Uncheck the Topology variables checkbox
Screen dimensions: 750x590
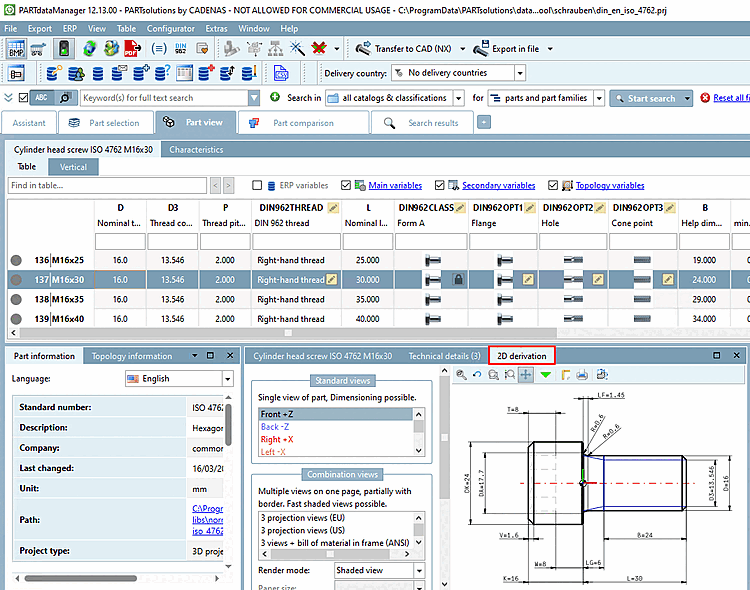pyautogui.click(x=553, y=185)
